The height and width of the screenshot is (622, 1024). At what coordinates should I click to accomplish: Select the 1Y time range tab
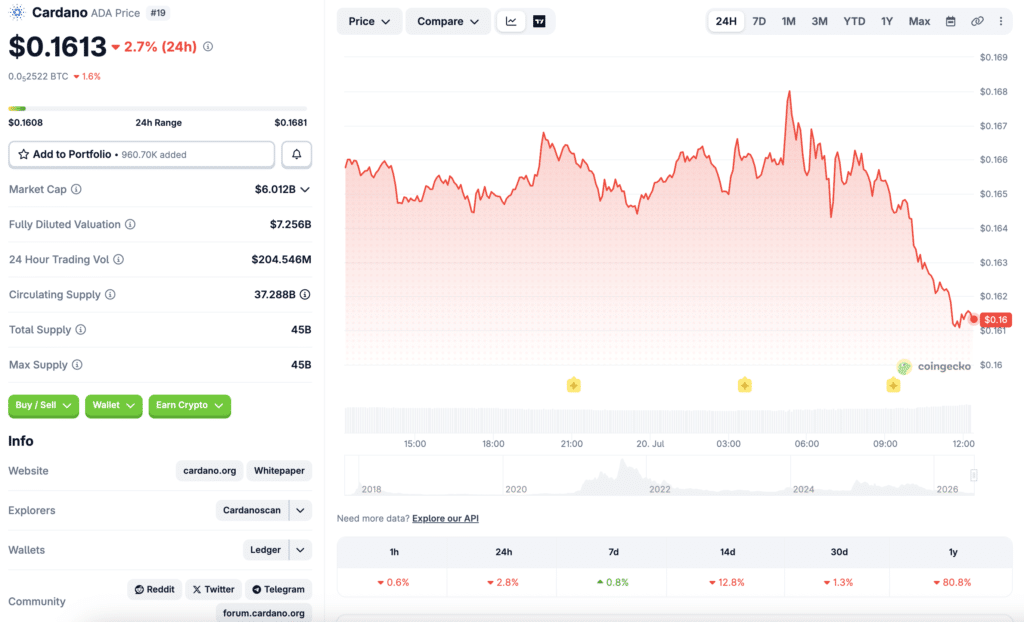[887, 22]
